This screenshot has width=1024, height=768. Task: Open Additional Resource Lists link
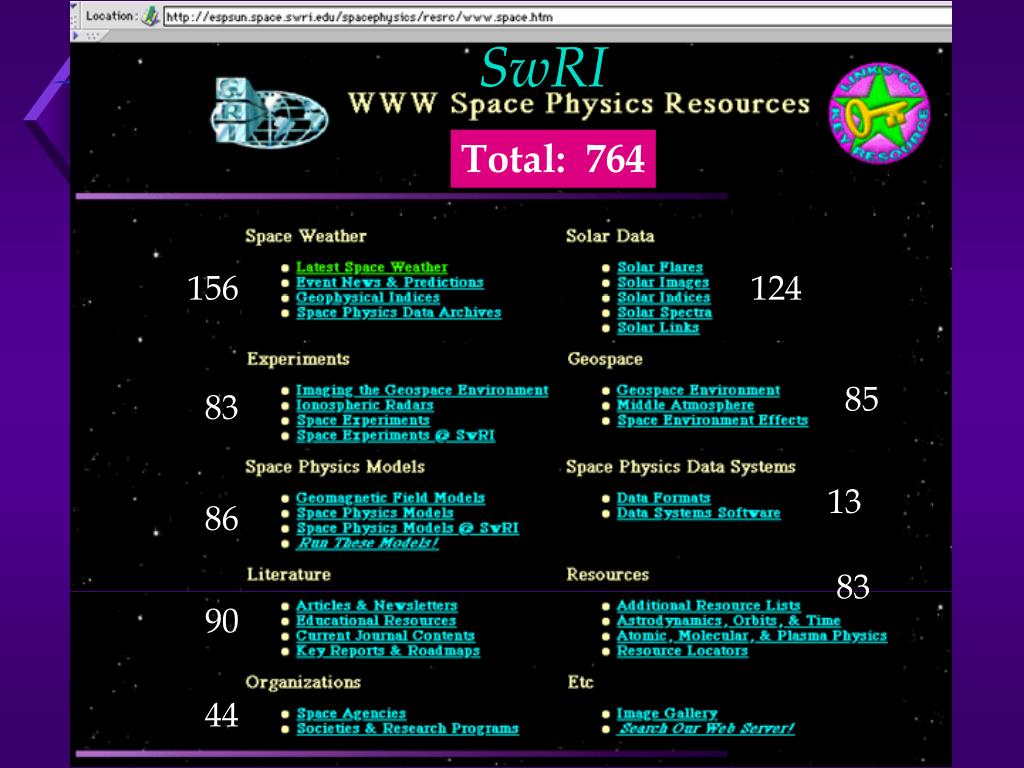click(x=709, y=605)
